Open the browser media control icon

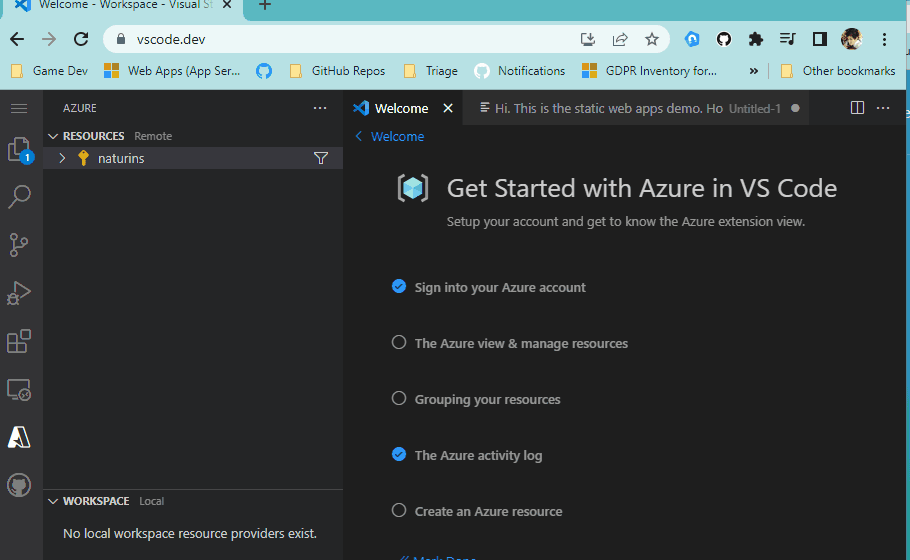click(788, 39)
